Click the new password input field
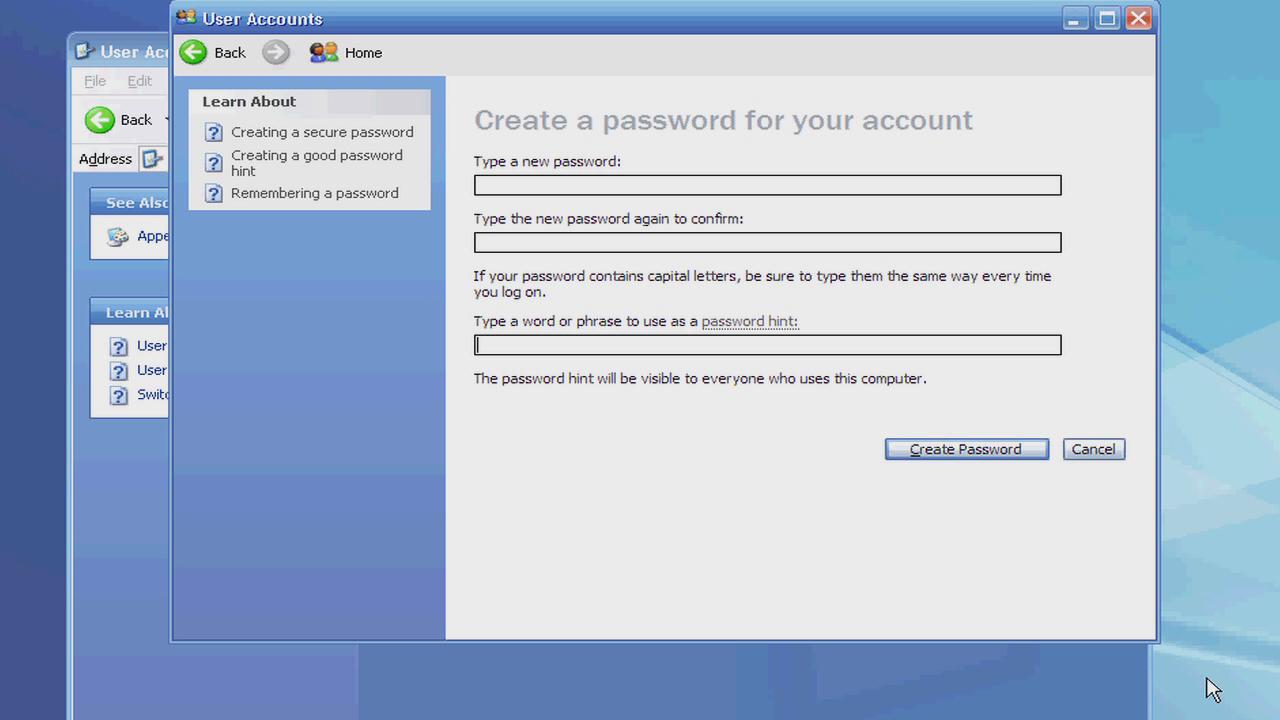The image size is (1280, 720). tap(767, 185)
